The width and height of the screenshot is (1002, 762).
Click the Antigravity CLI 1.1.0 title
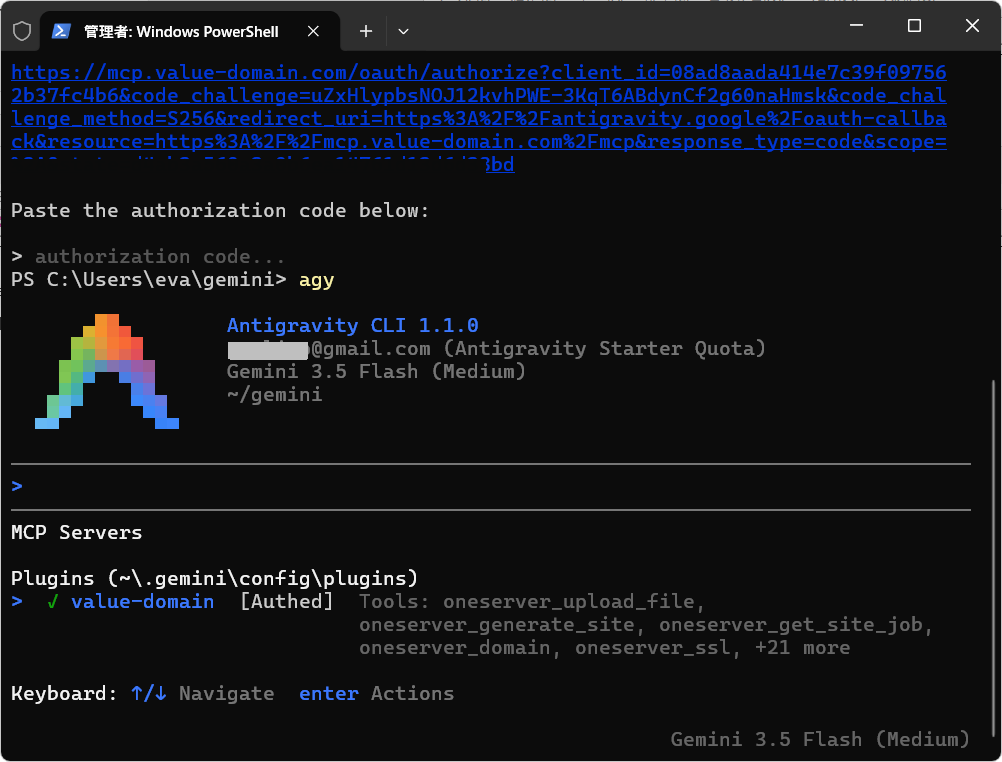click(x=353, y=325)
